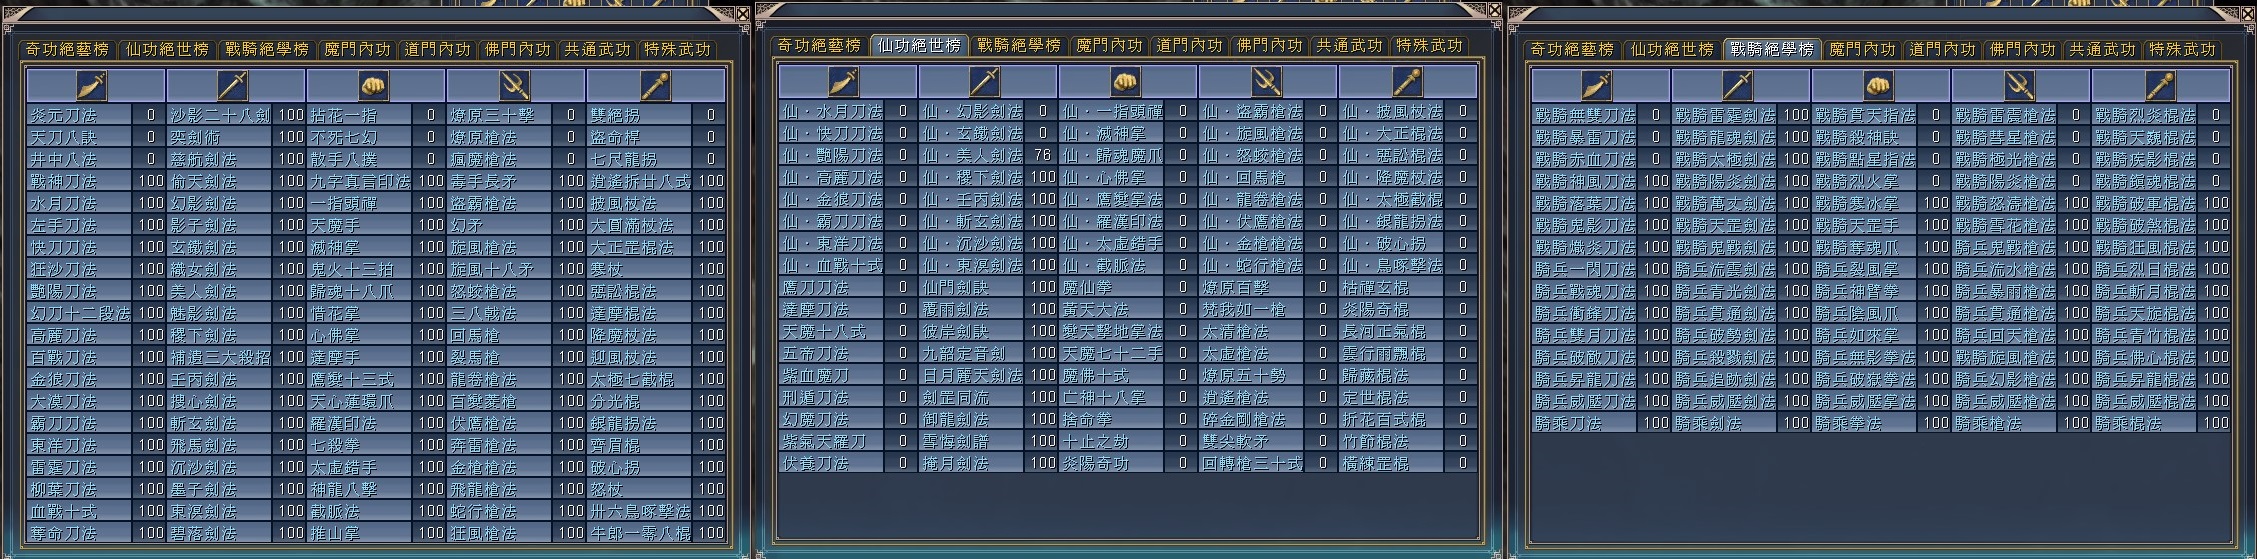Select the 戰騎無雙刀法 skill entry

coord(1585,115)
